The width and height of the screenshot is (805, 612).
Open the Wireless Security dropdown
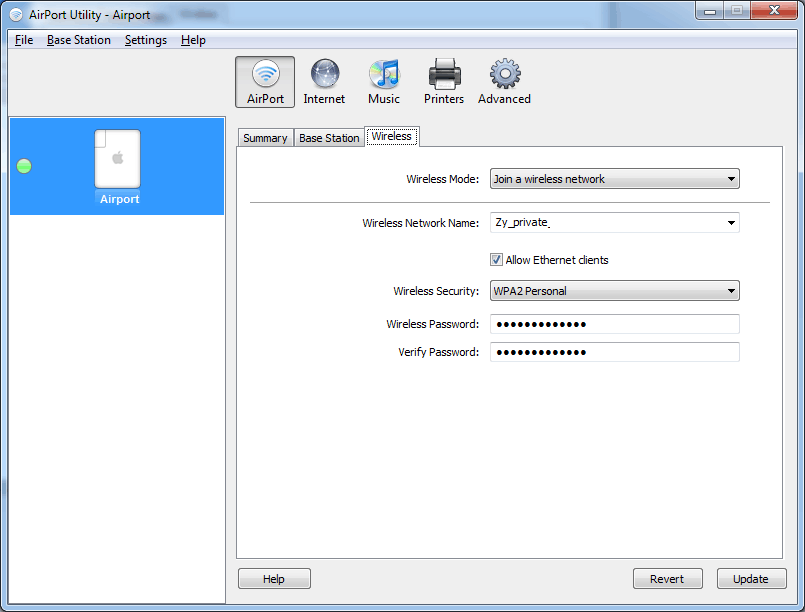[615, 291]
